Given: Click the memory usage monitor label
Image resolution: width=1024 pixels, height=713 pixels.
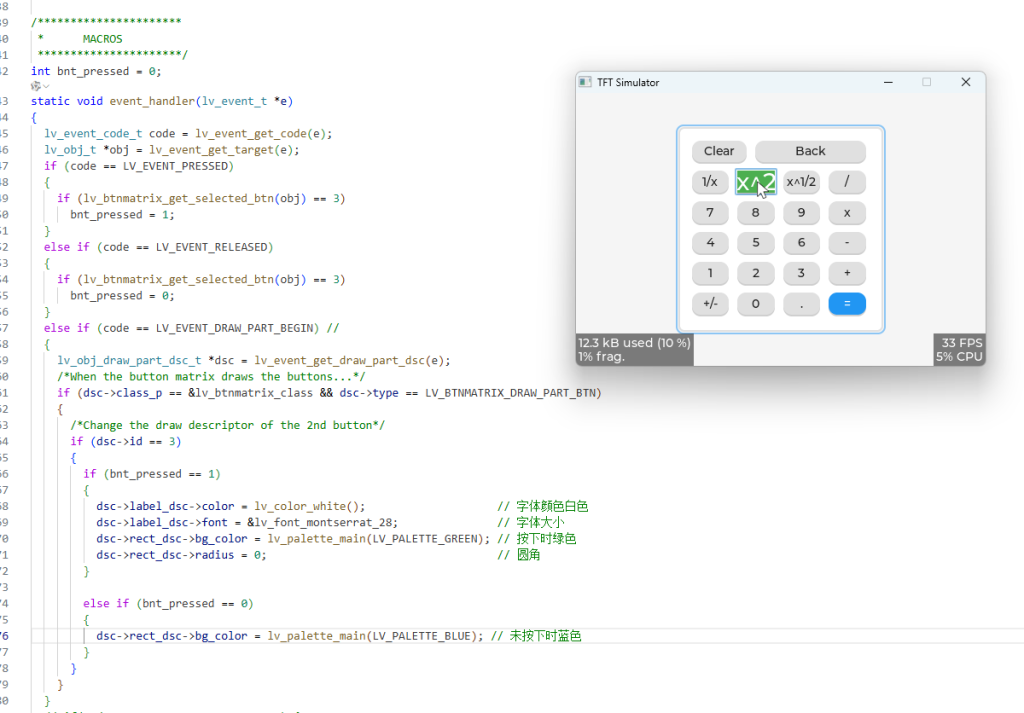Looking at the screenshot, I should [634, 349].
